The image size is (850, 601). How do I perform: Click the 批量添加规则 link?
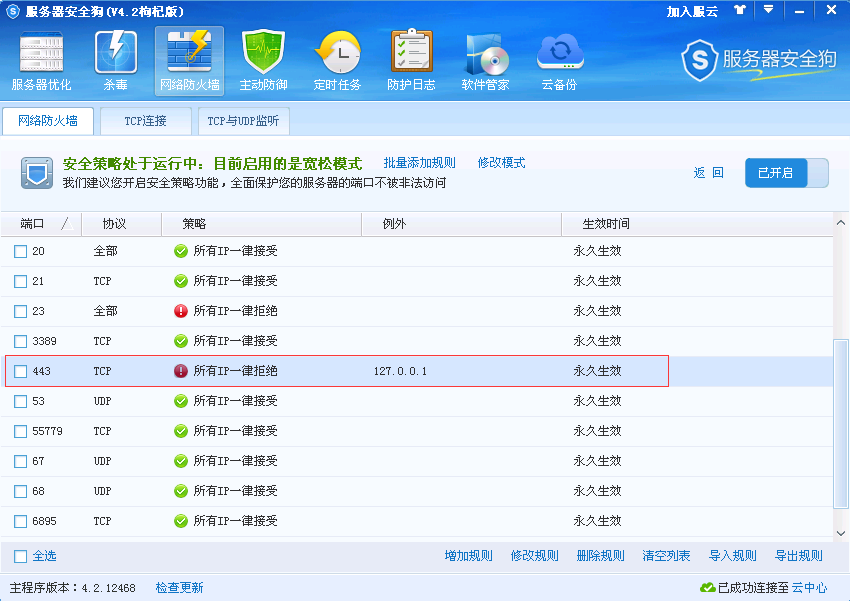pyautogui.click(x=420, y=163)
